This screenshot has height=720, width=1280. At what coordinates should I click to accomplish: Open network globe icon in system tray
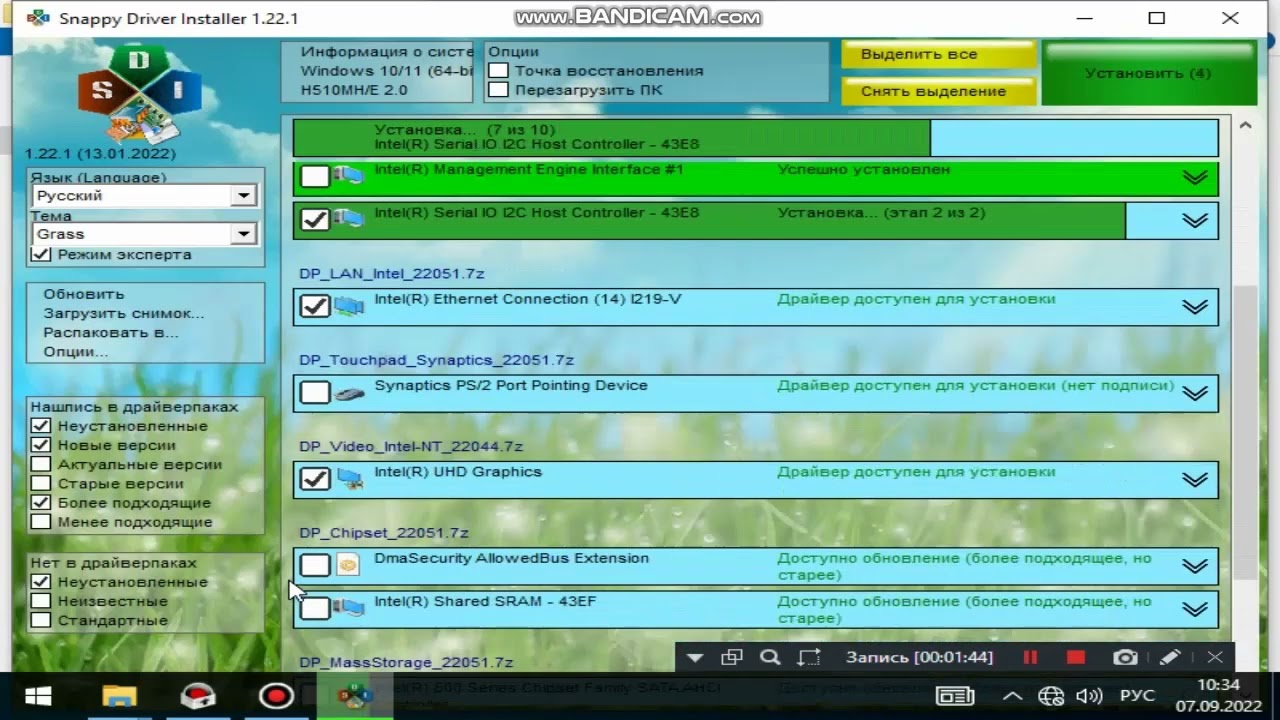(x=1051, y=696)
